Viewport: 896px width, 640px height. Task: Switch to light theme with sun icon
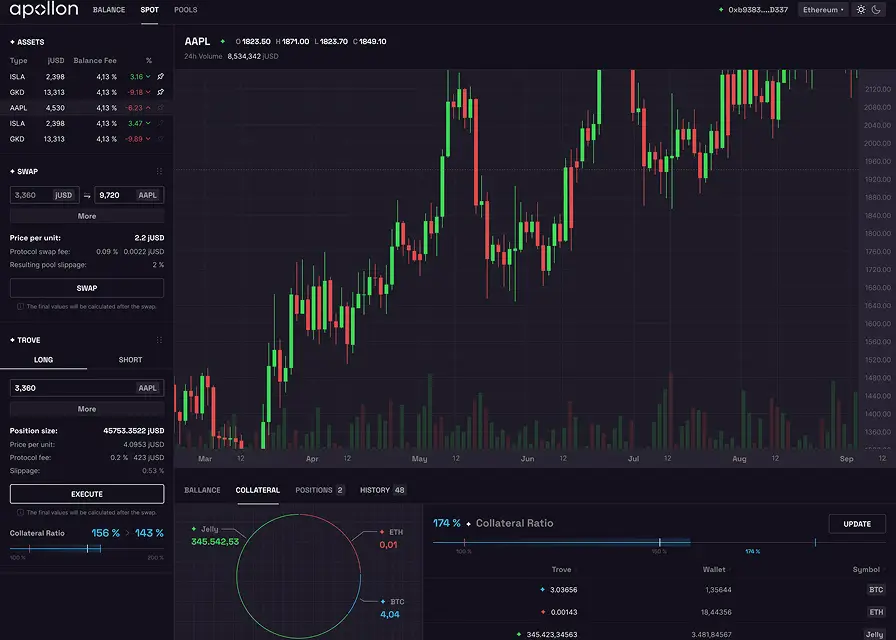tap(861, 10)
